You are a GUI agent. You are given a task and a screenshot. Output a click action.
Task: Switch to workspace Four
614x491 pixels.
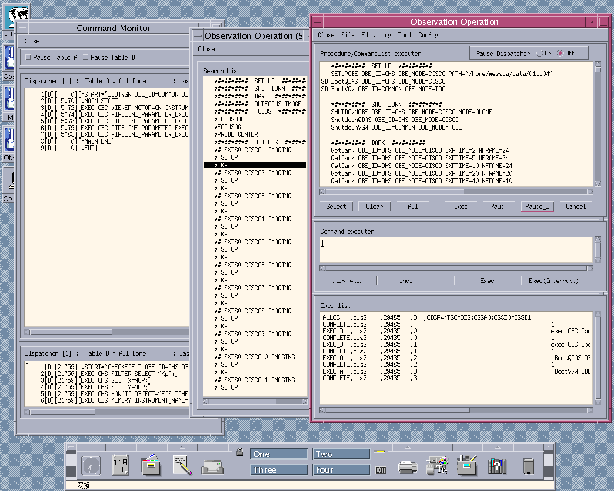click(x=341, y=470)
